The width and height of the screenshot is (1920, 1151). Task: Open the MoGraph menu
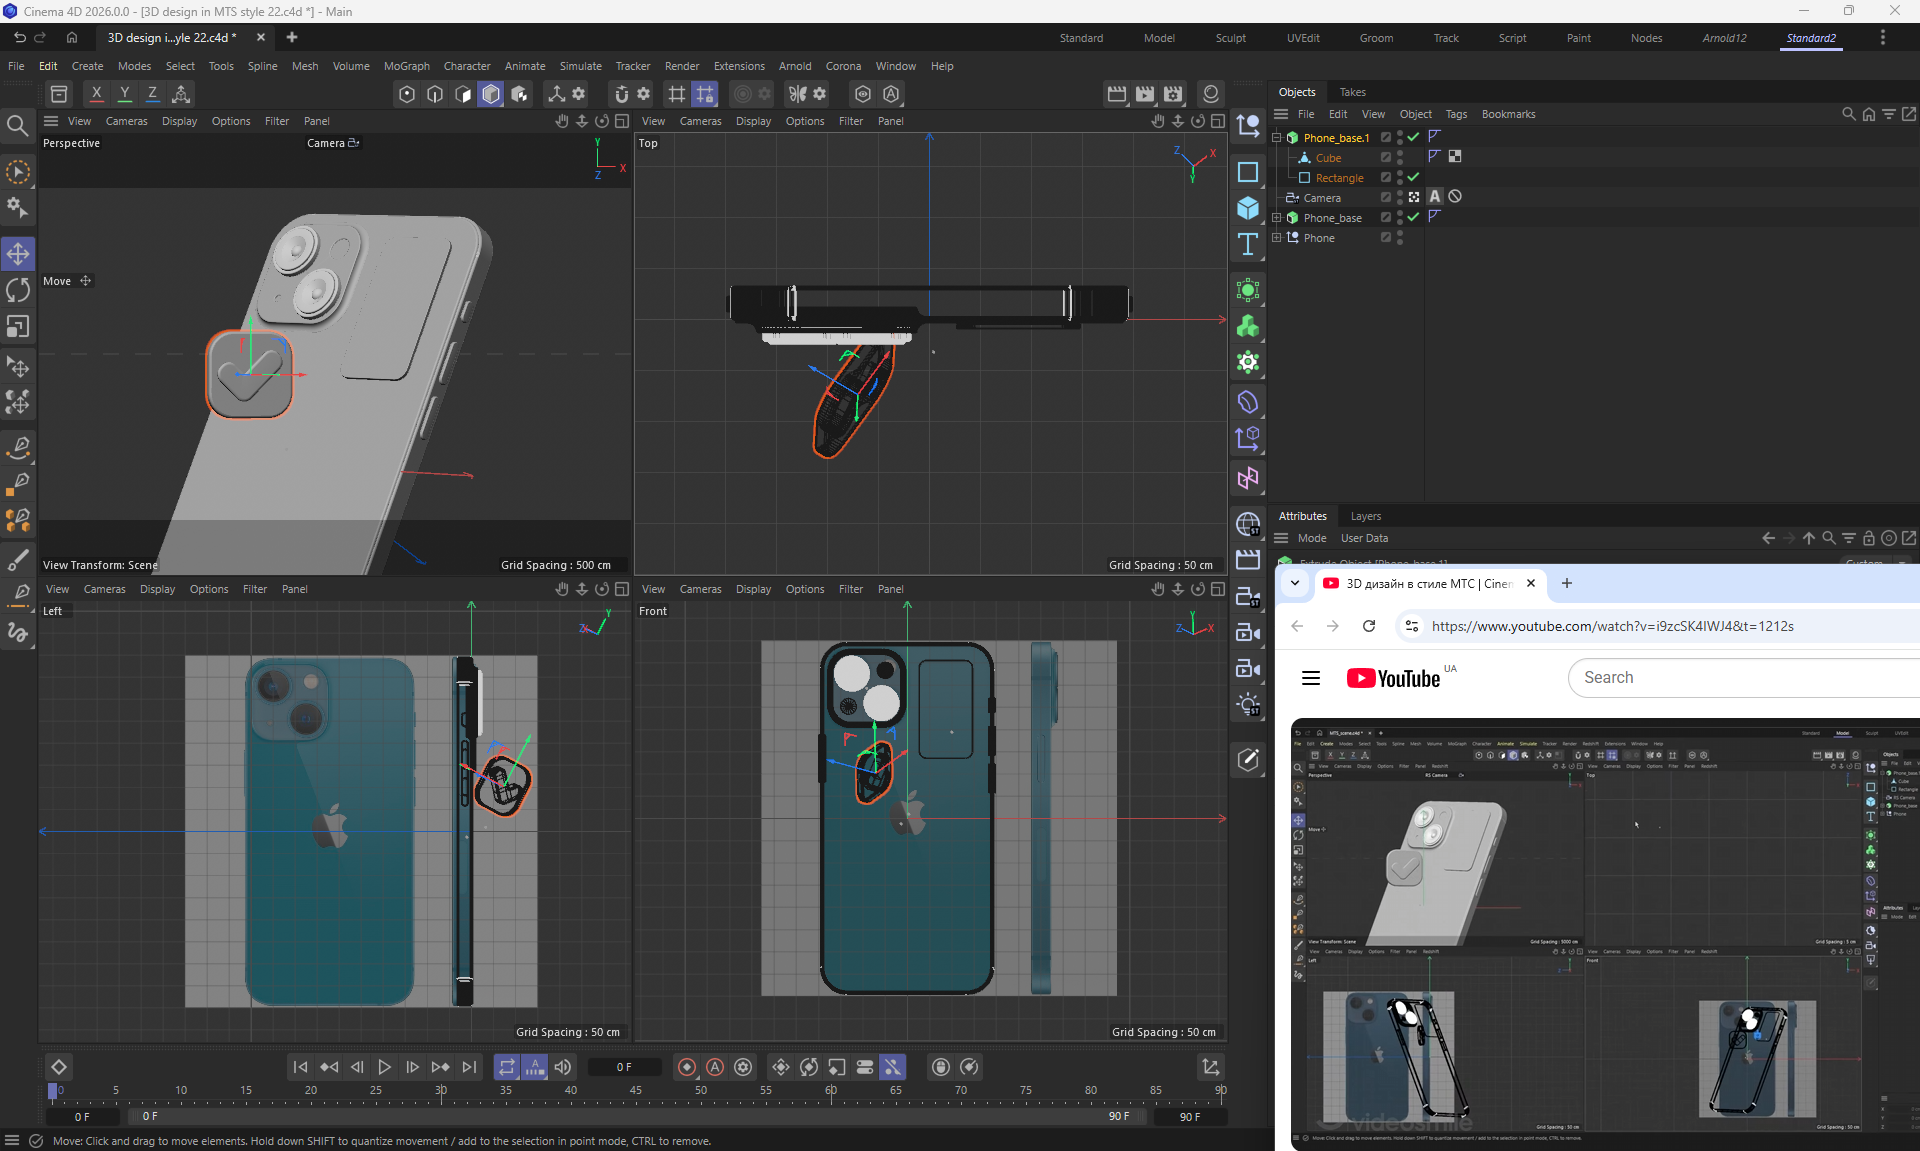point(406,66)
